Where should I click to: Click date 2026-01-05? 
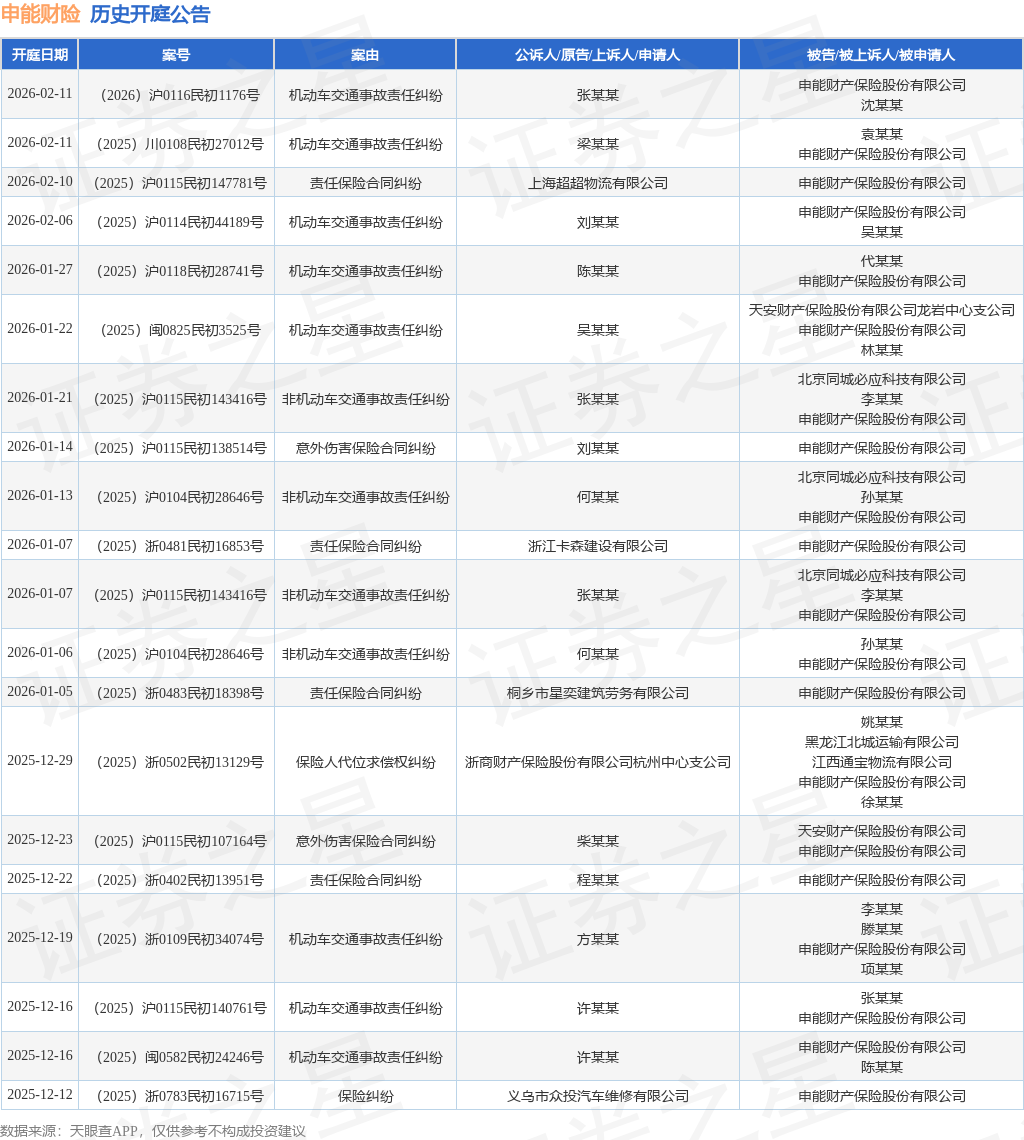40,691
